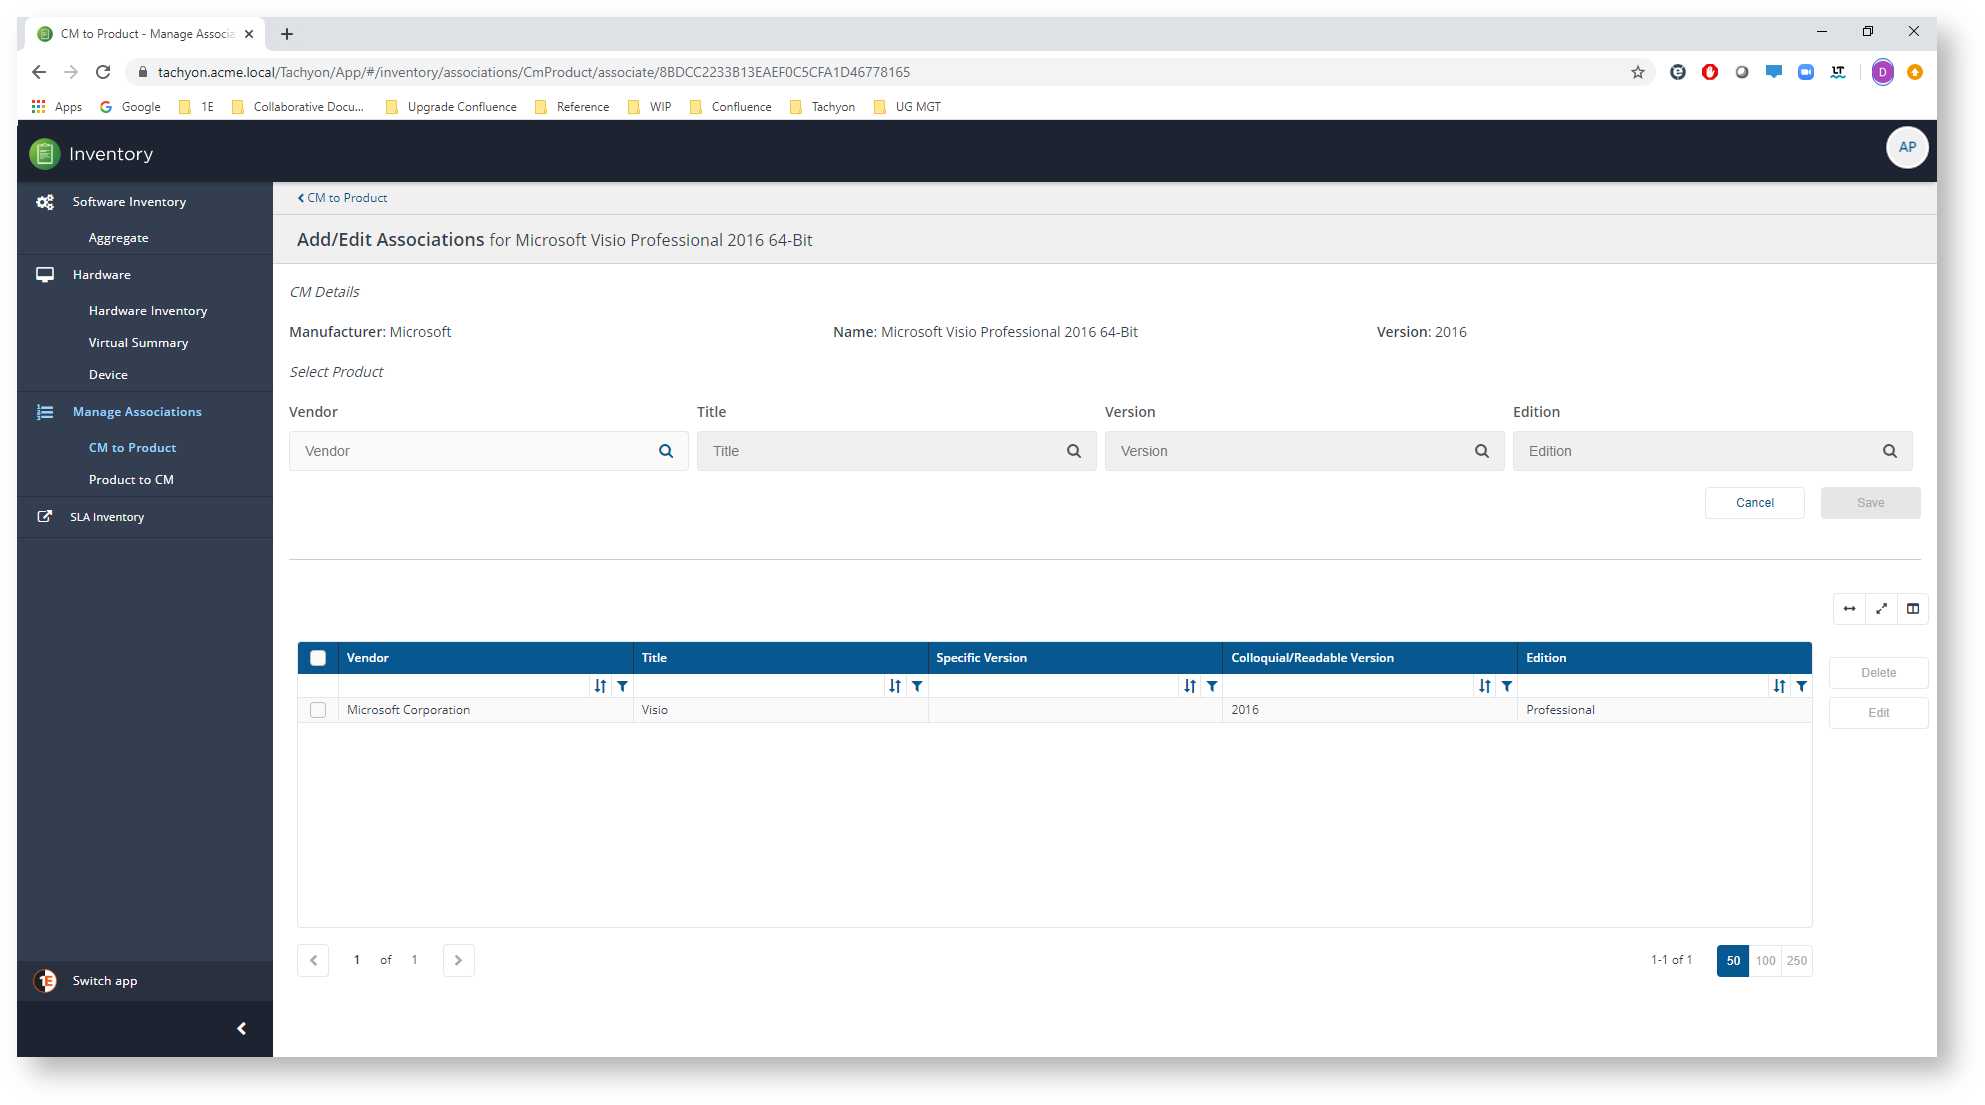Click the expand/fullscreen table icon
Viewport: 1985px width, 1105px height.
[1880, 608]
